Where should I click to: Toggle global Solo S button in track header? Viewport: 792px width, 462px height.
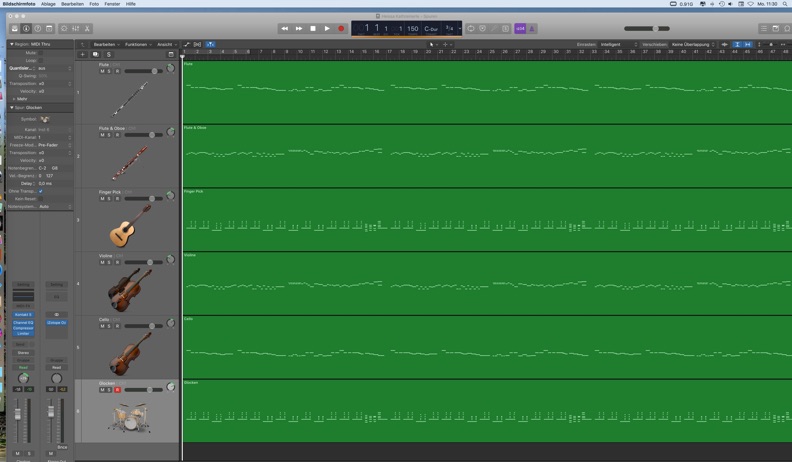pos(109,55)
